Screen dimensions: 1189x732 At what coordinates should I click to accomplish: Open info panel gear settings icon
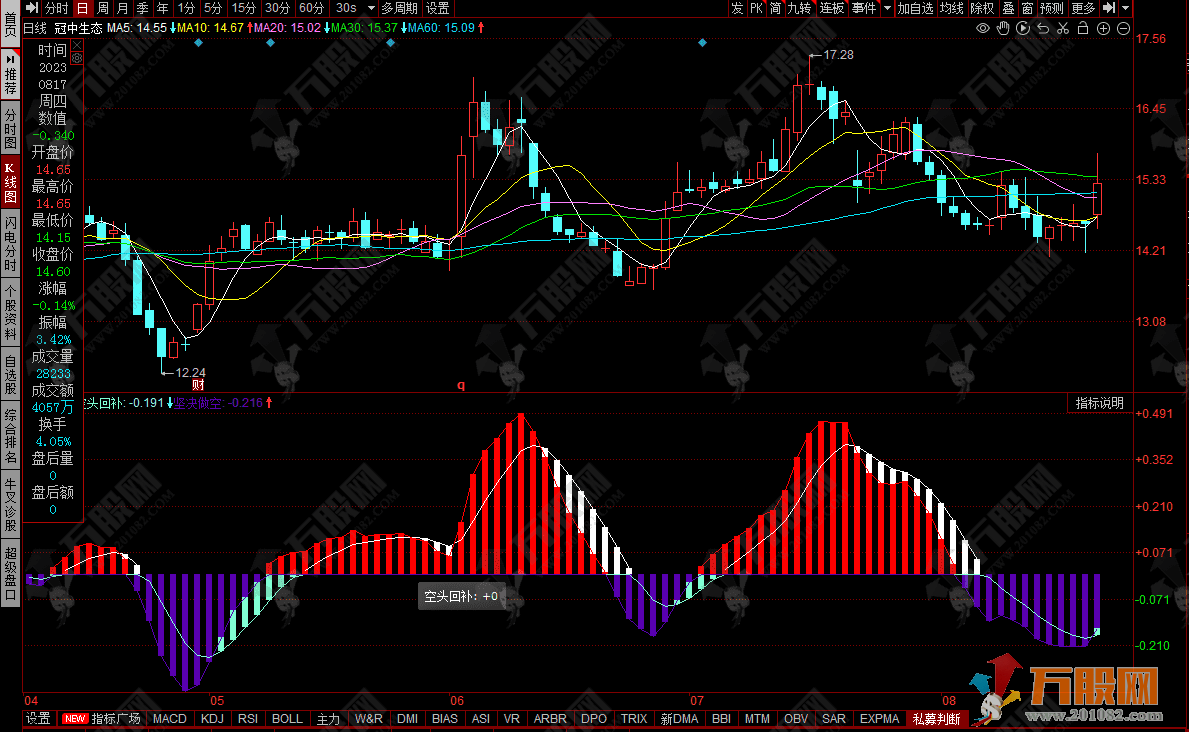pos(77,58)
